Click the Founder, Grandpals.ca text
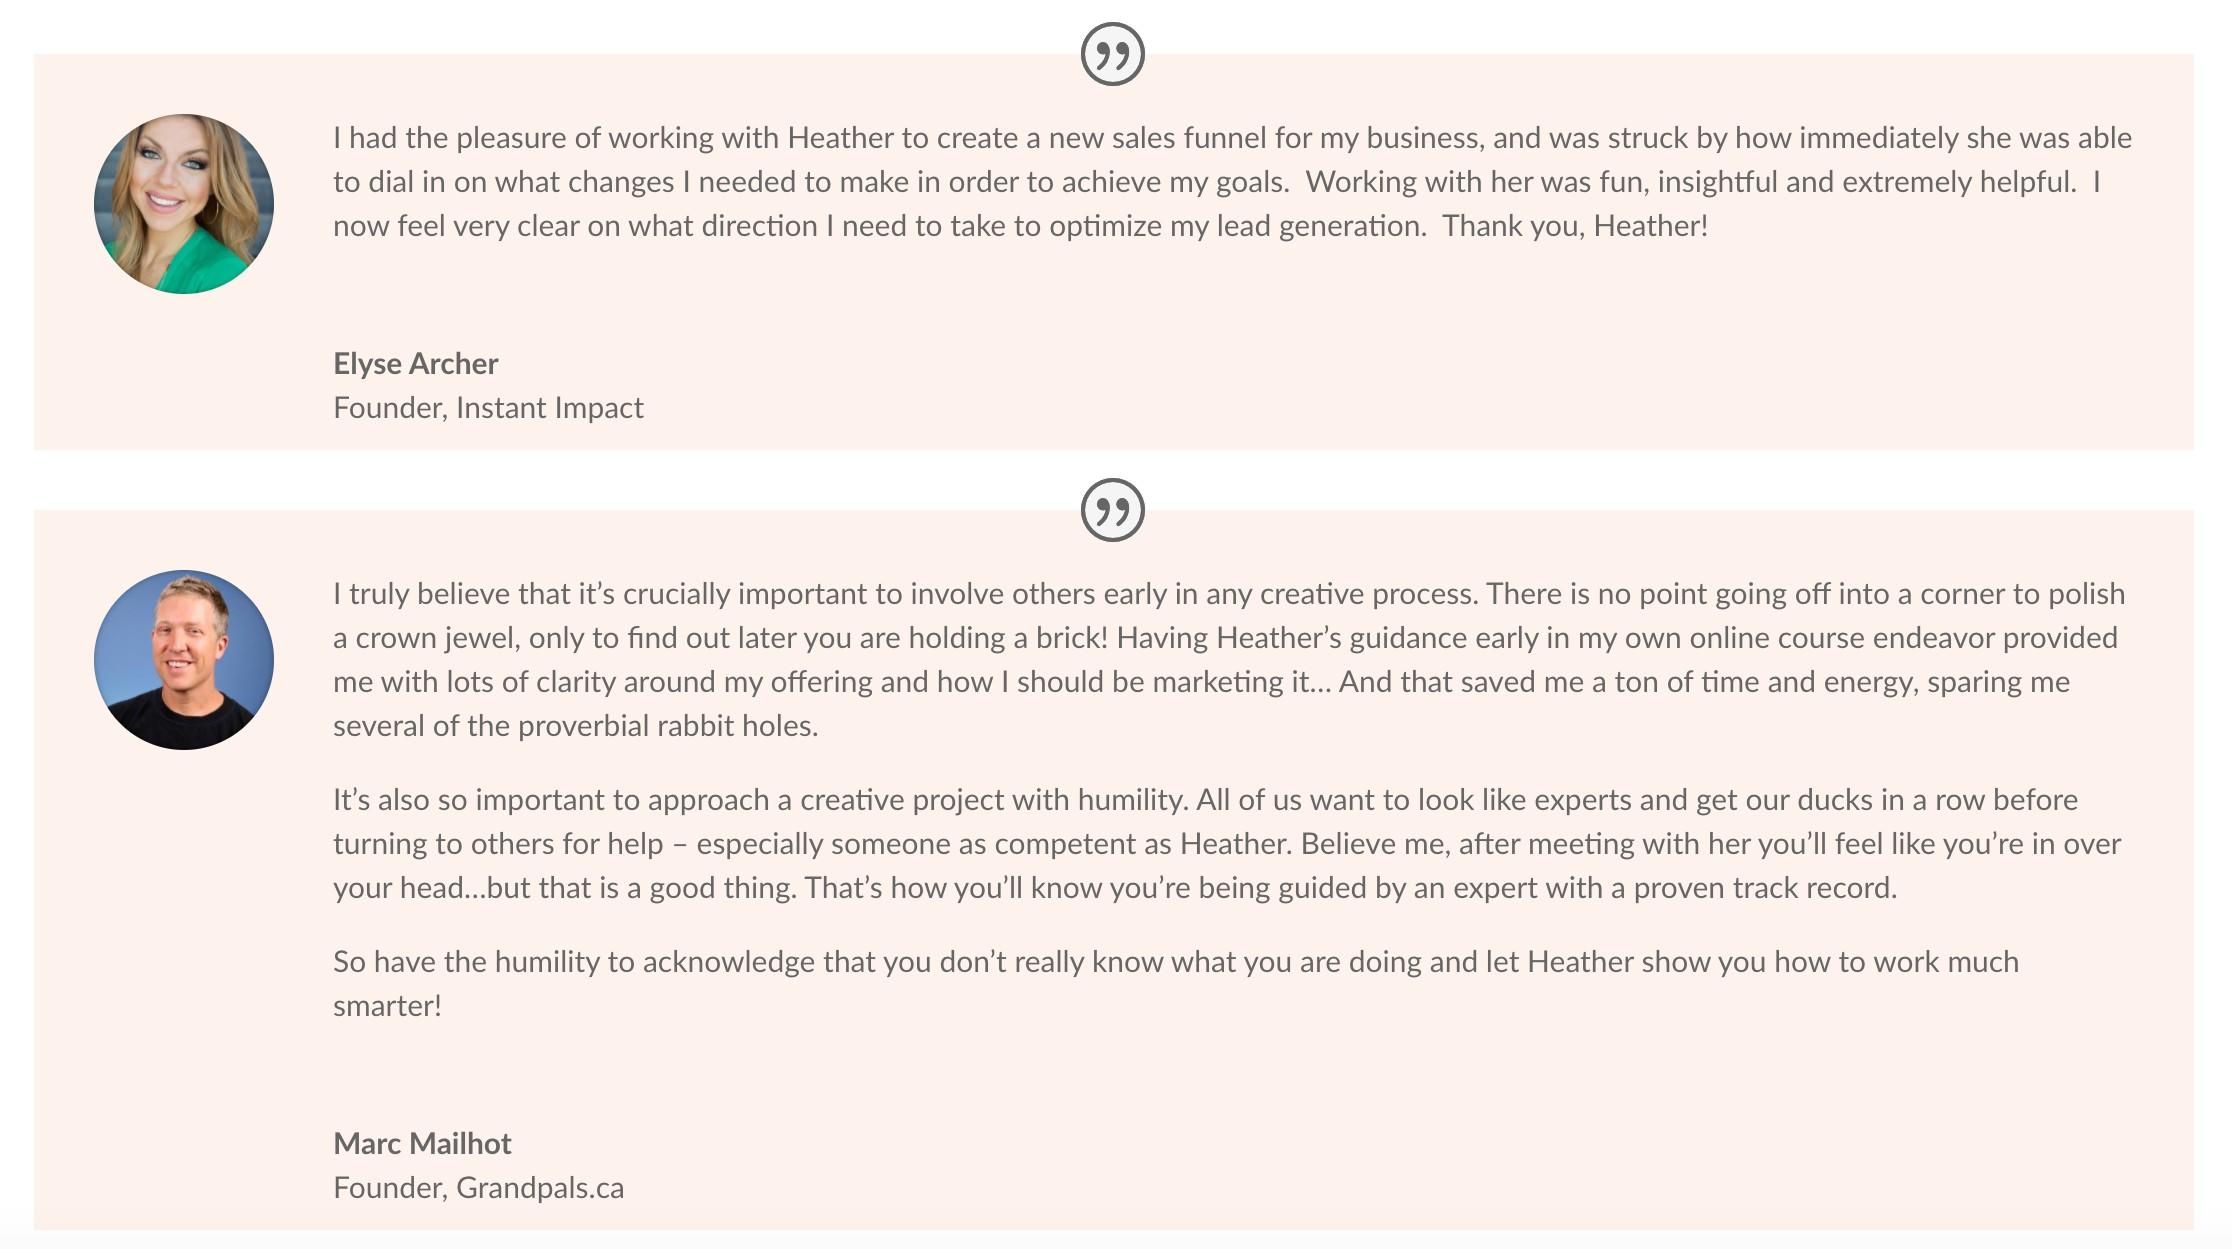This screenshot has height=1249, width=2232. click(x=478, y=1188)
